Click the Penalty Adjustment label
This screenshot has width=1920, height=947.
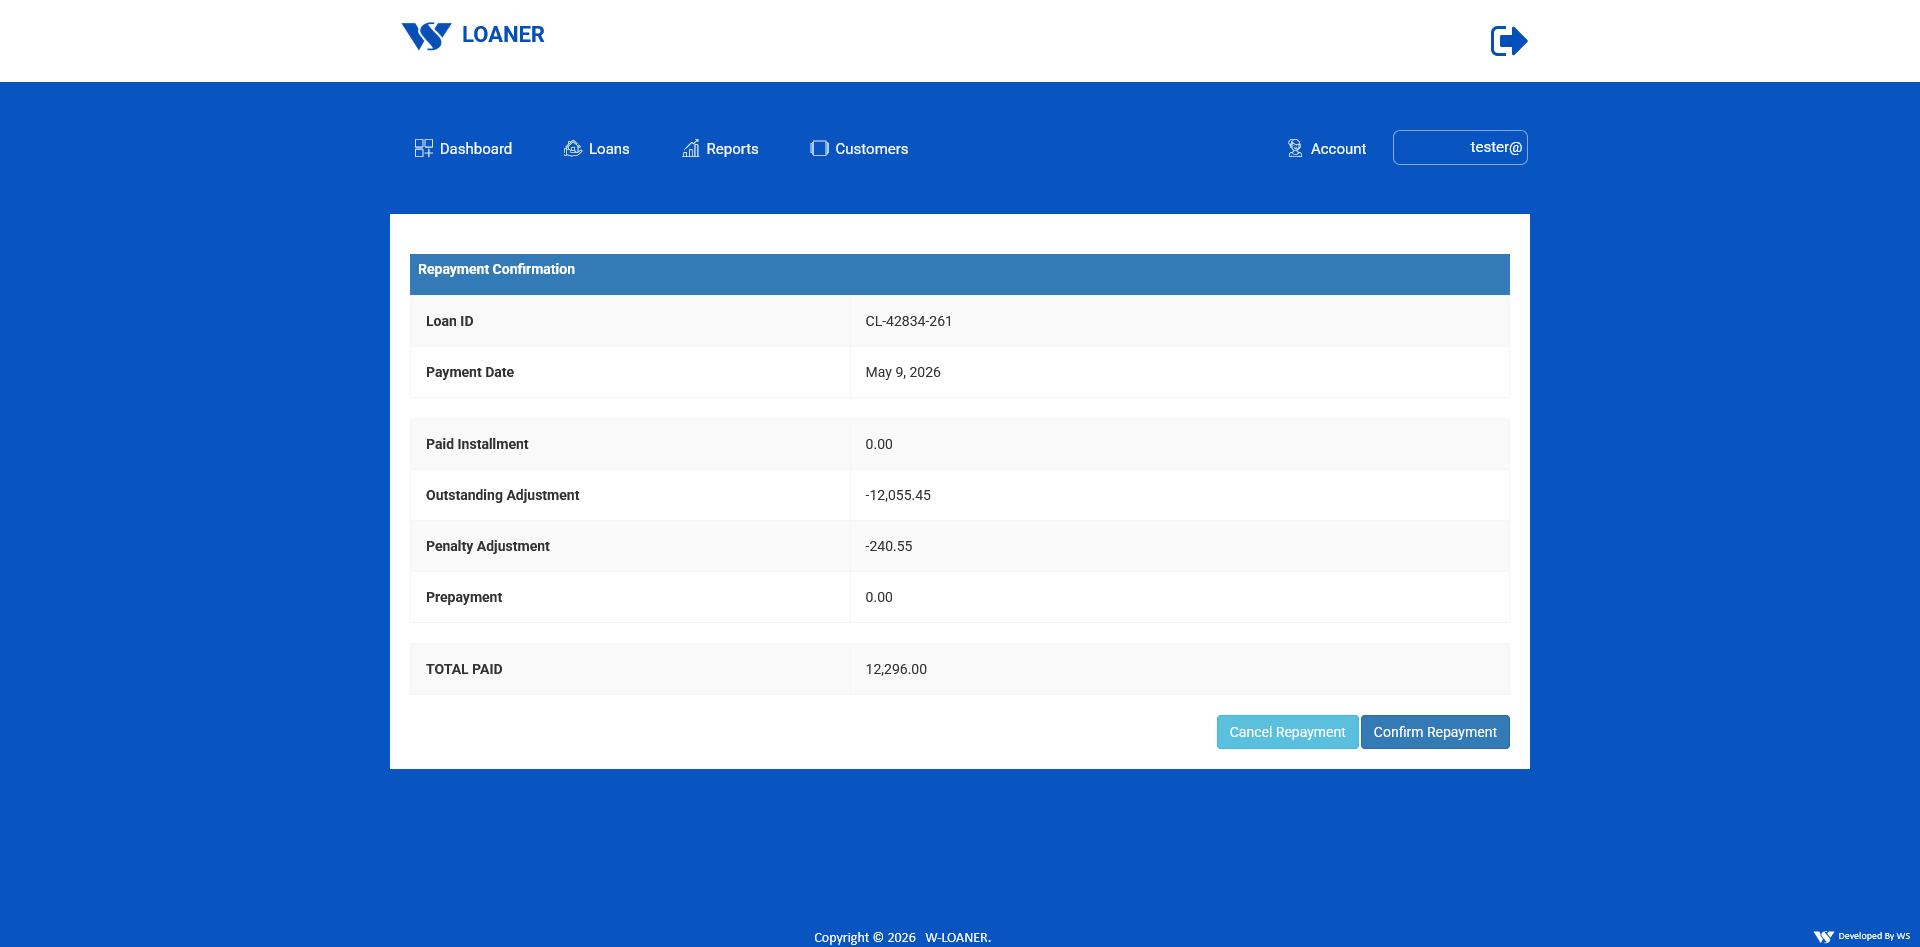tap(488, 546)
